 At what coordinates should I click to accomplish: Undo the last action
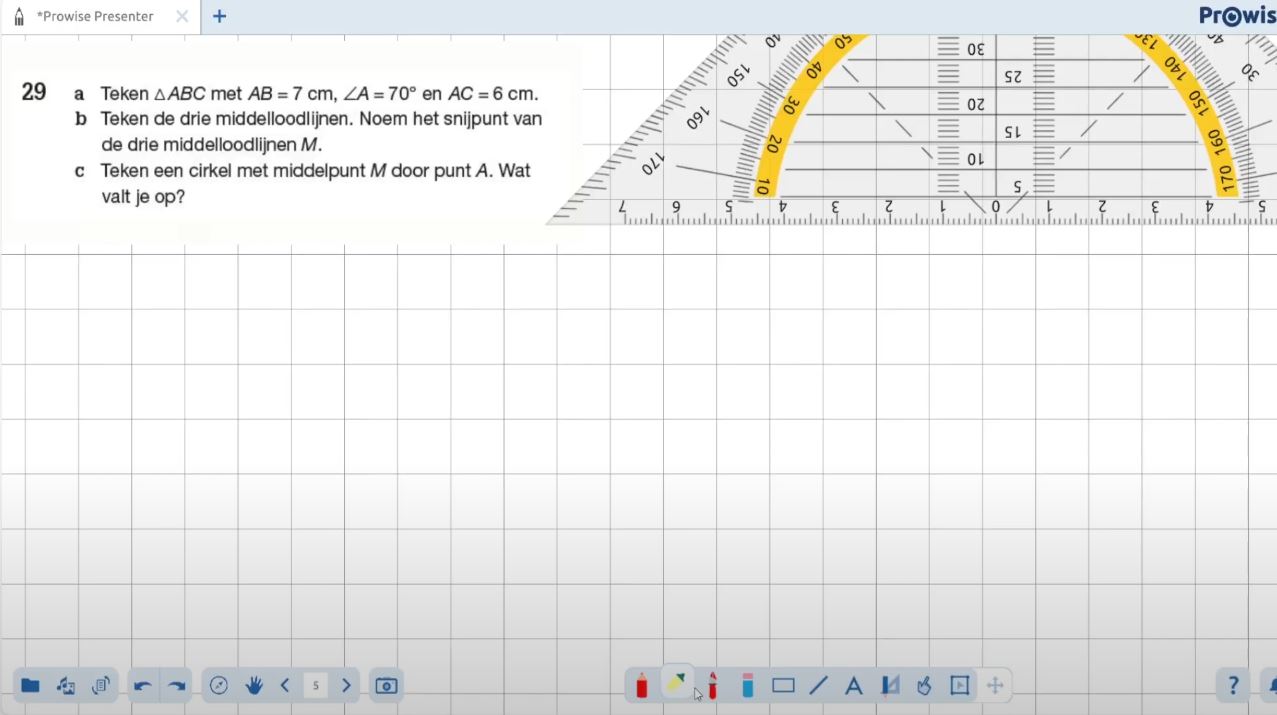[142, 686]
